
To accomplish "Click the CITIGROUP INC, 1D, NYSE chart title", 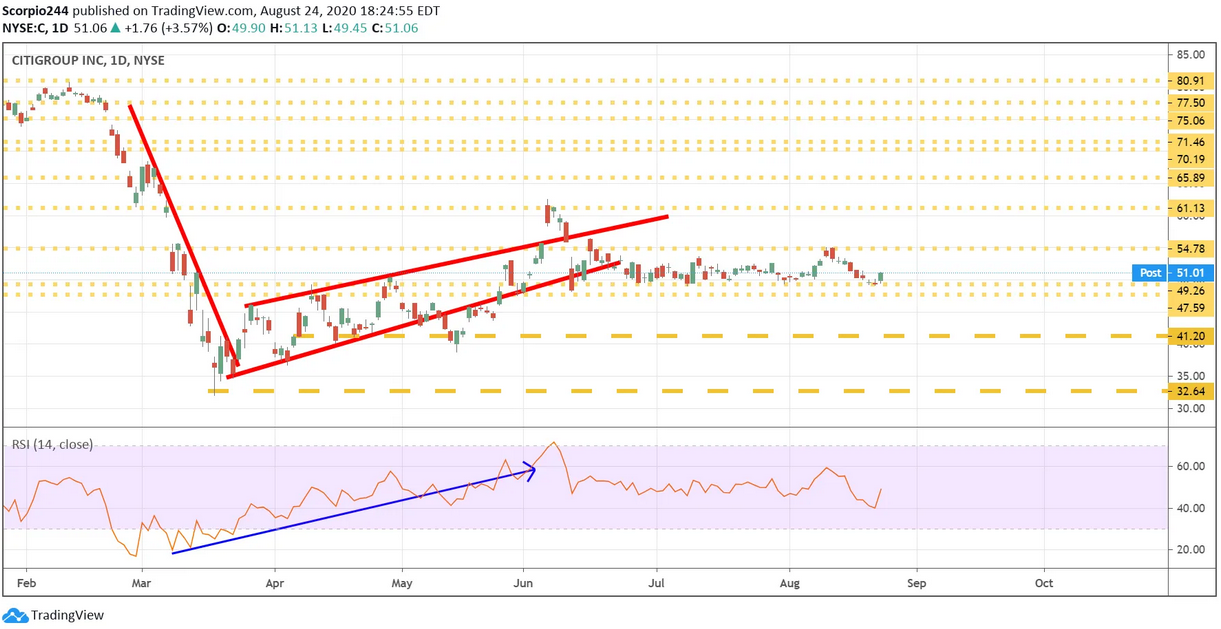I will (x=88, y=60).
